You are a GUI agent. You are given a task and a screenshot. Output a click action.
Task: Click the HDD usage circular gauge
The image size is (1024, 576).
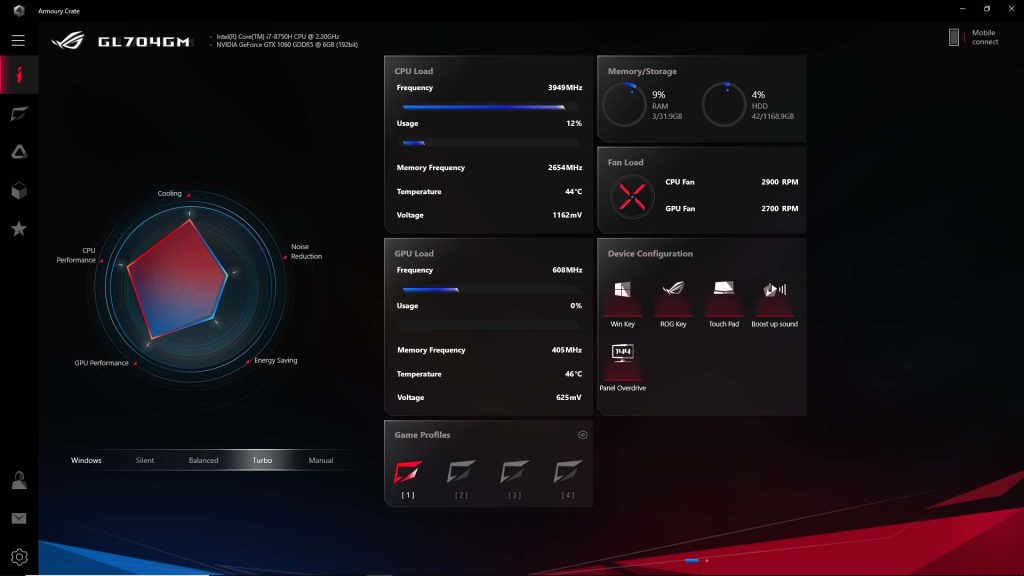pyautogui.click(x=724, y=104)
